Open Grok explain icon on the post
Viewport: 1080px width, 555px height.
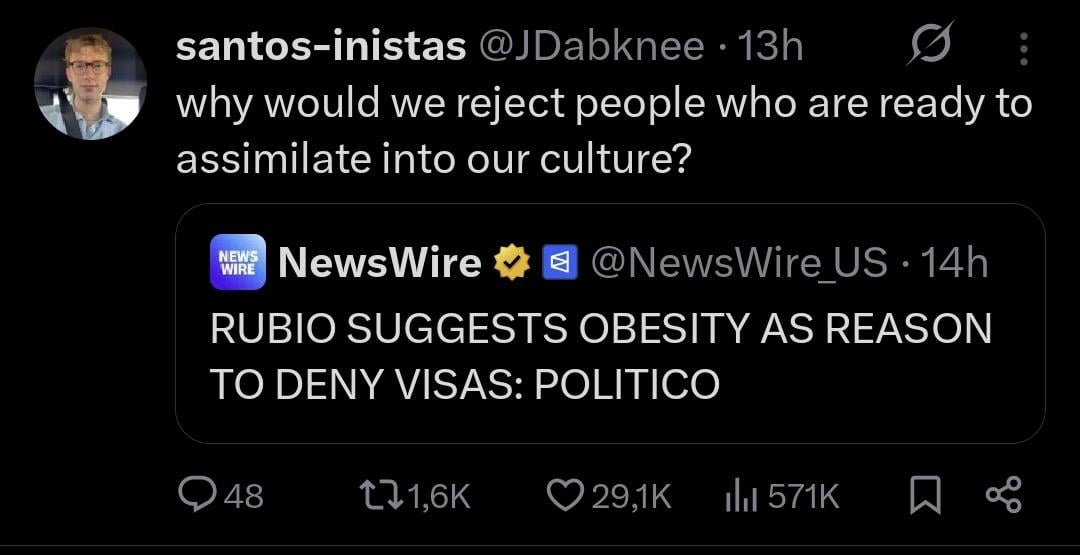point(929,45)
